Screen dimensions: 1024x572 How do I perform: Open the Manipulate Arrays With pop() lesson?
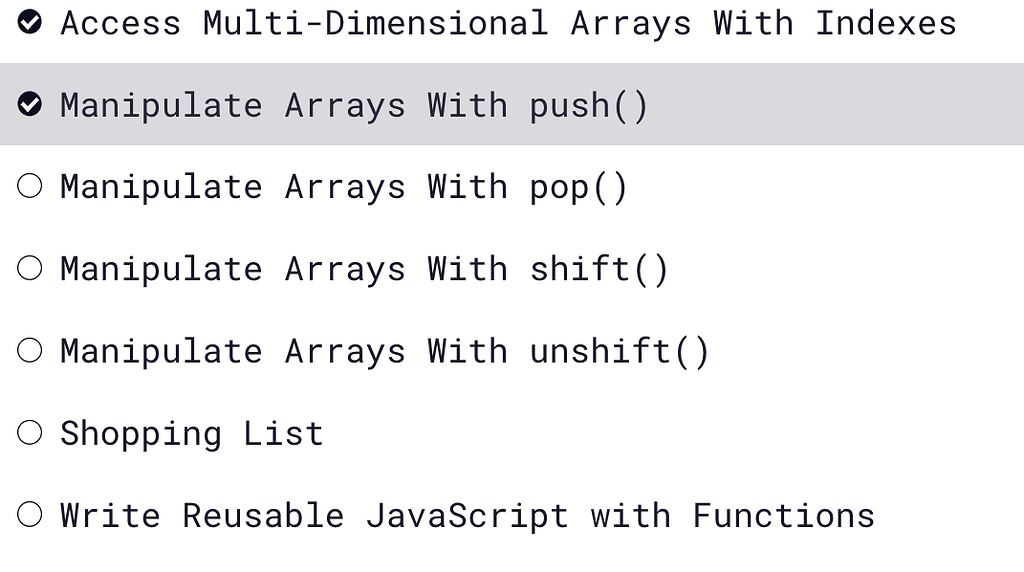pyautogui.click(x=344, y=188)
